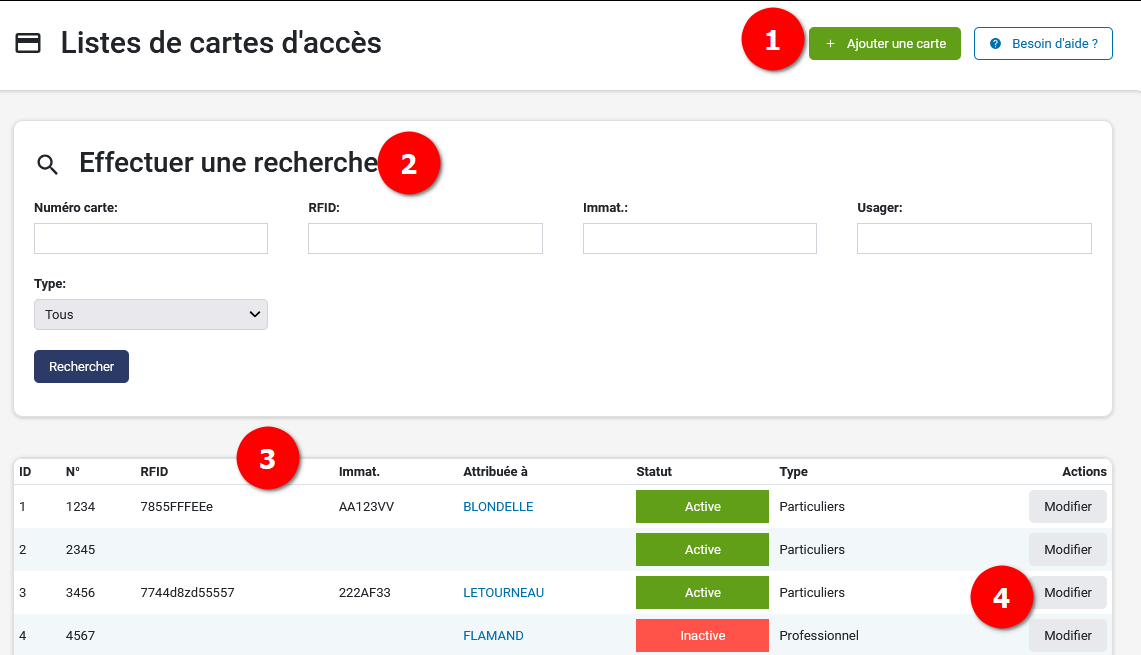Open the 'Besoin d'aide ?' help button
1141x655 pixels.
[1043, 44]
